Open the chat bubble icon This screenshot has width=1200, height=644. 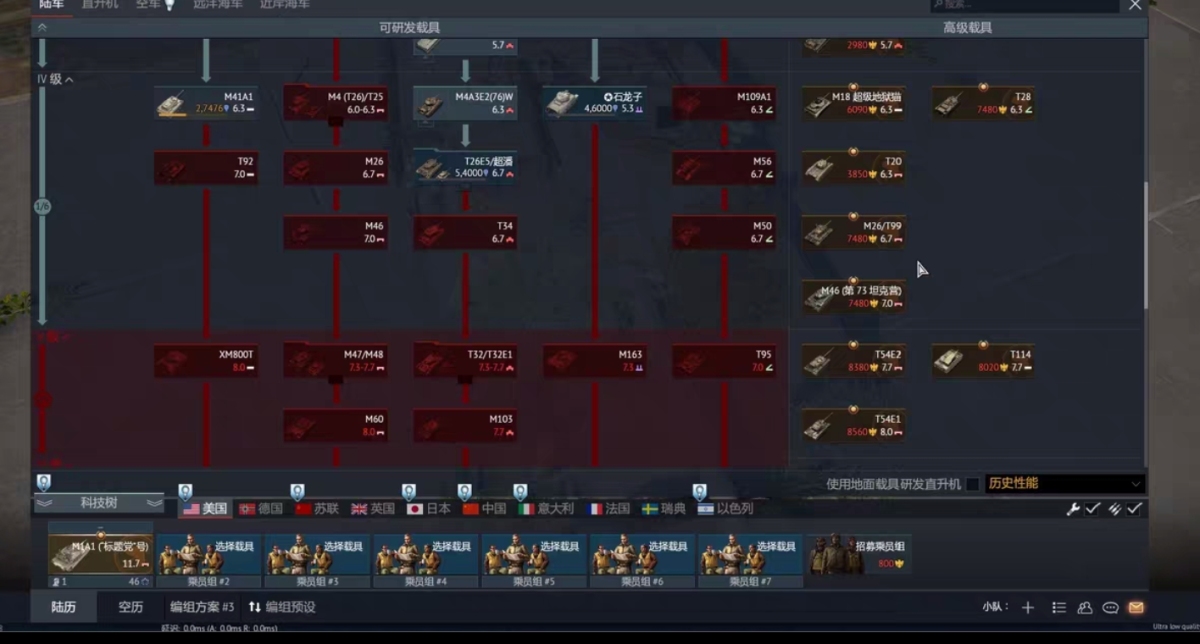coord(1110,607)
